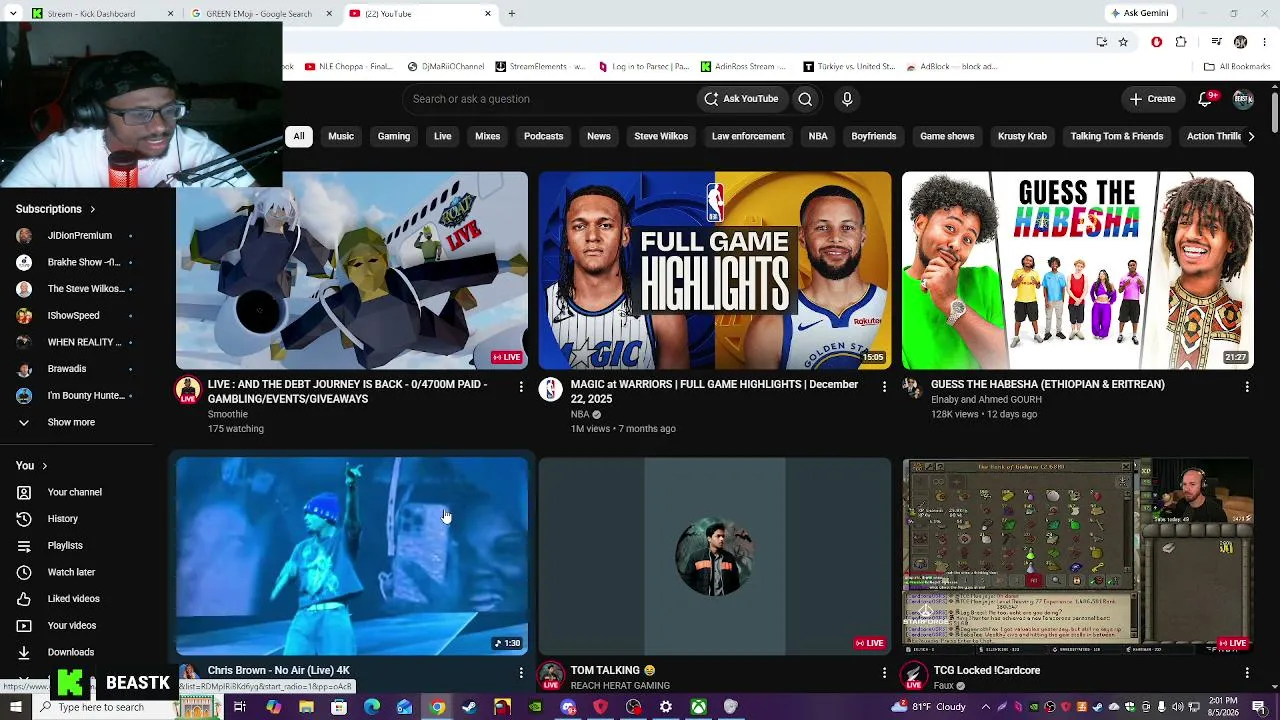Open the All Bookmarks folder

[1237, 67]
